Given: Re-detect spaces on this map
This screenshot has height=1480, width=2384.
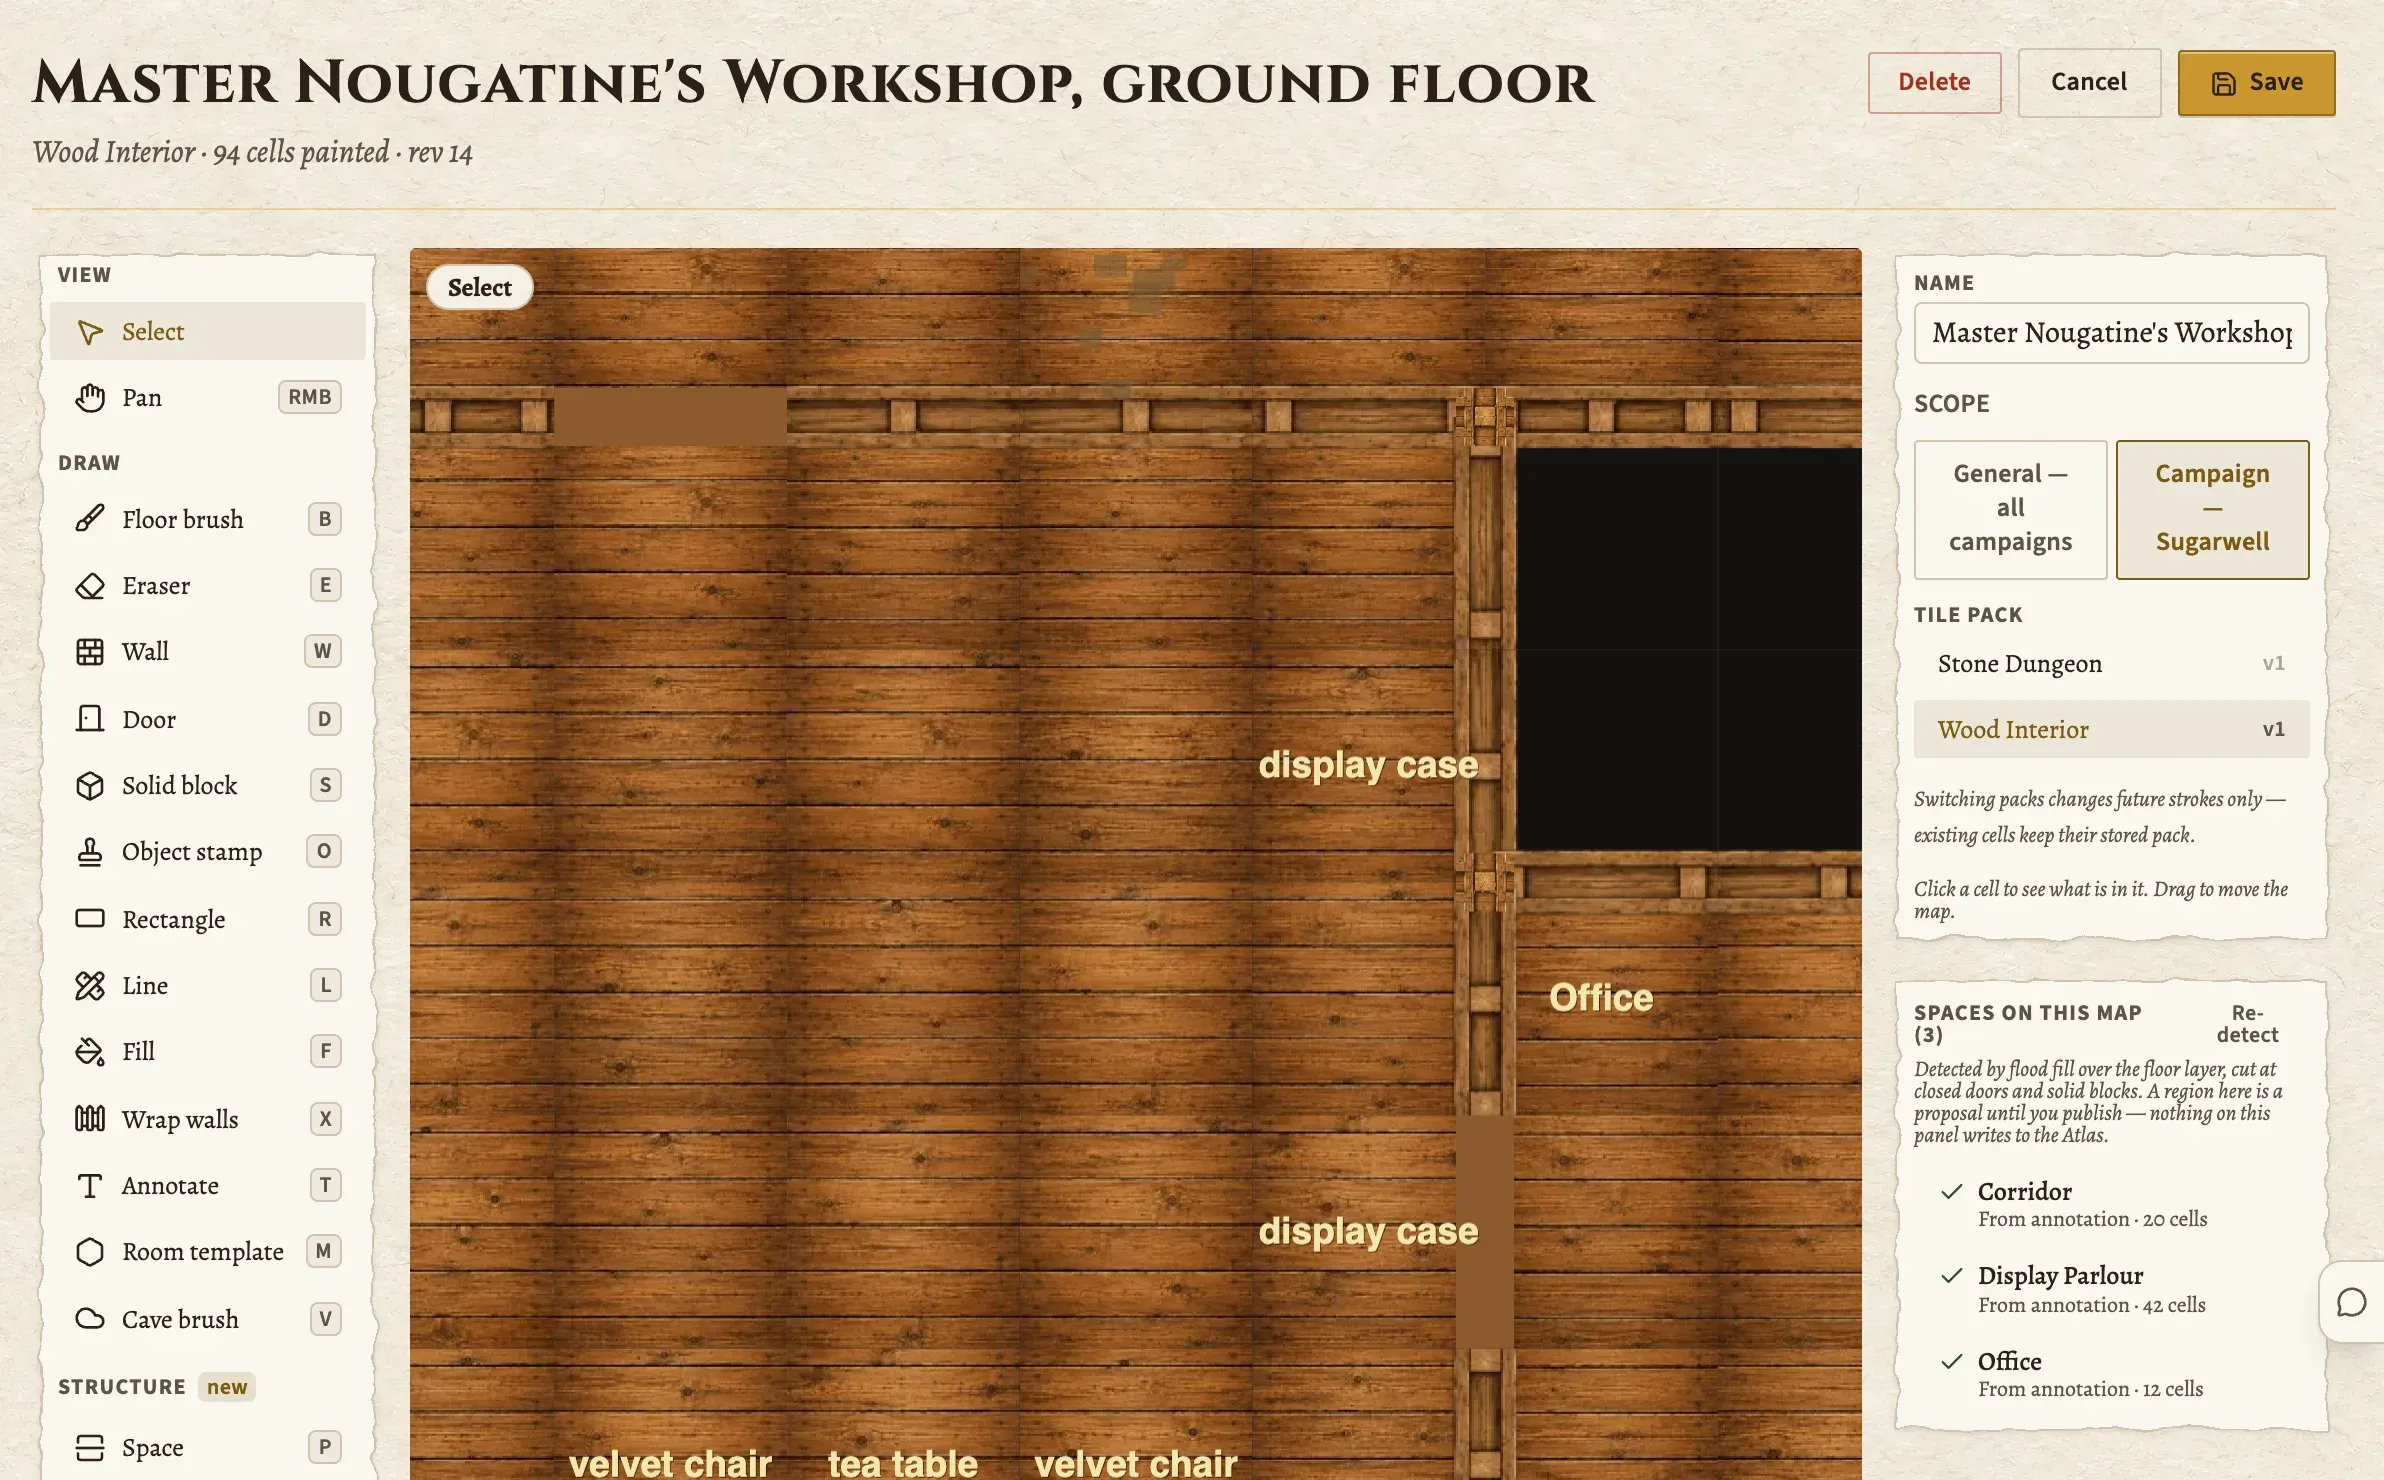Looking at the screenshot, I should click(x=2247, y=1023).
